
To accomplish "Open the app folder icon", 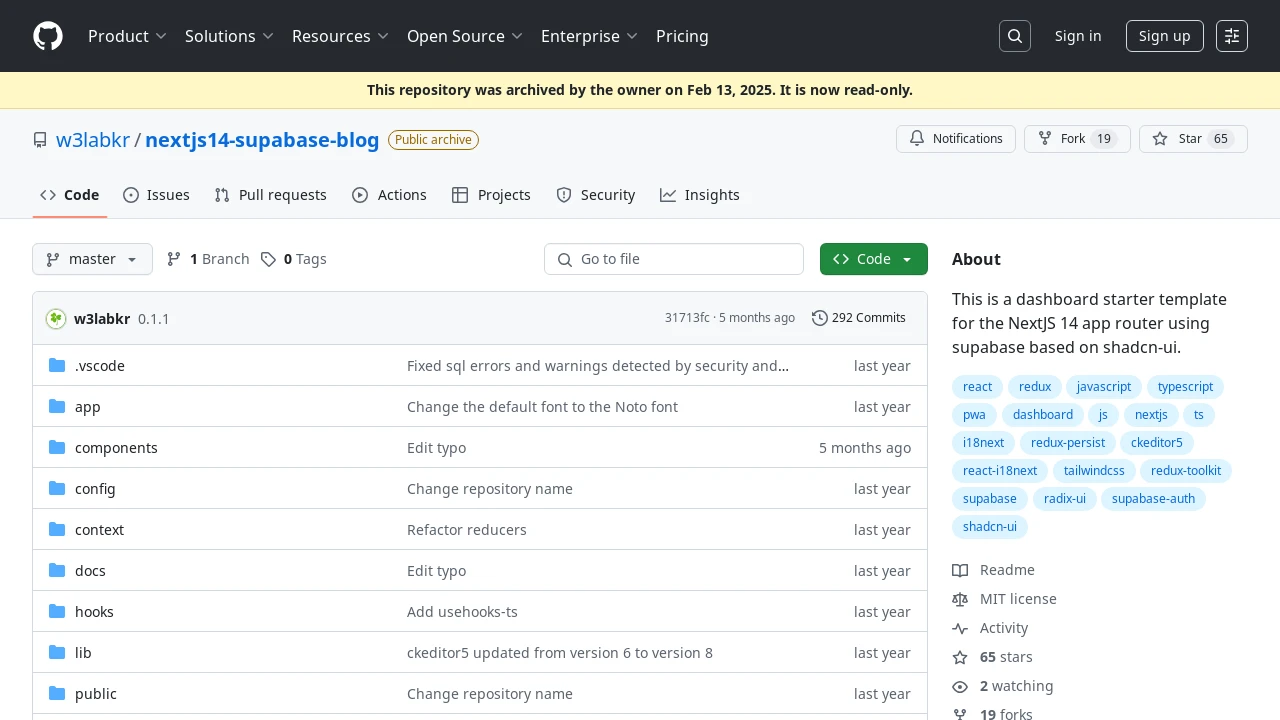I will coord(57,407).
